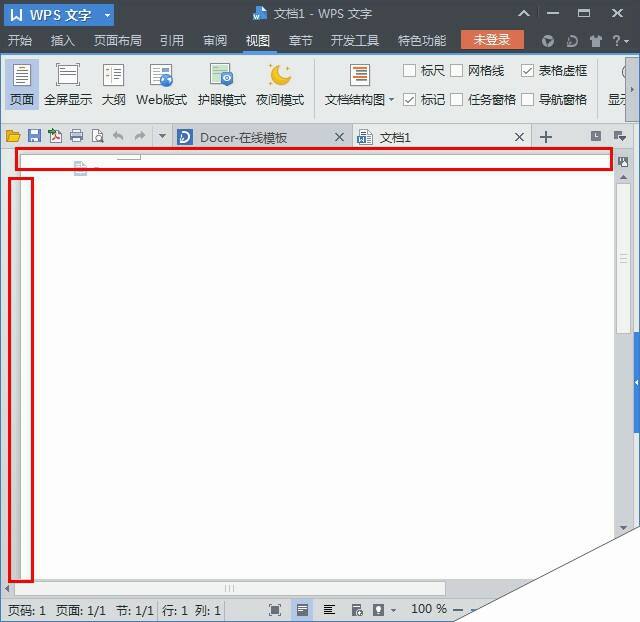Open the 页面布局 ribbon tab
This screenshot has width=640, height=622.
[x=118, y=41]
